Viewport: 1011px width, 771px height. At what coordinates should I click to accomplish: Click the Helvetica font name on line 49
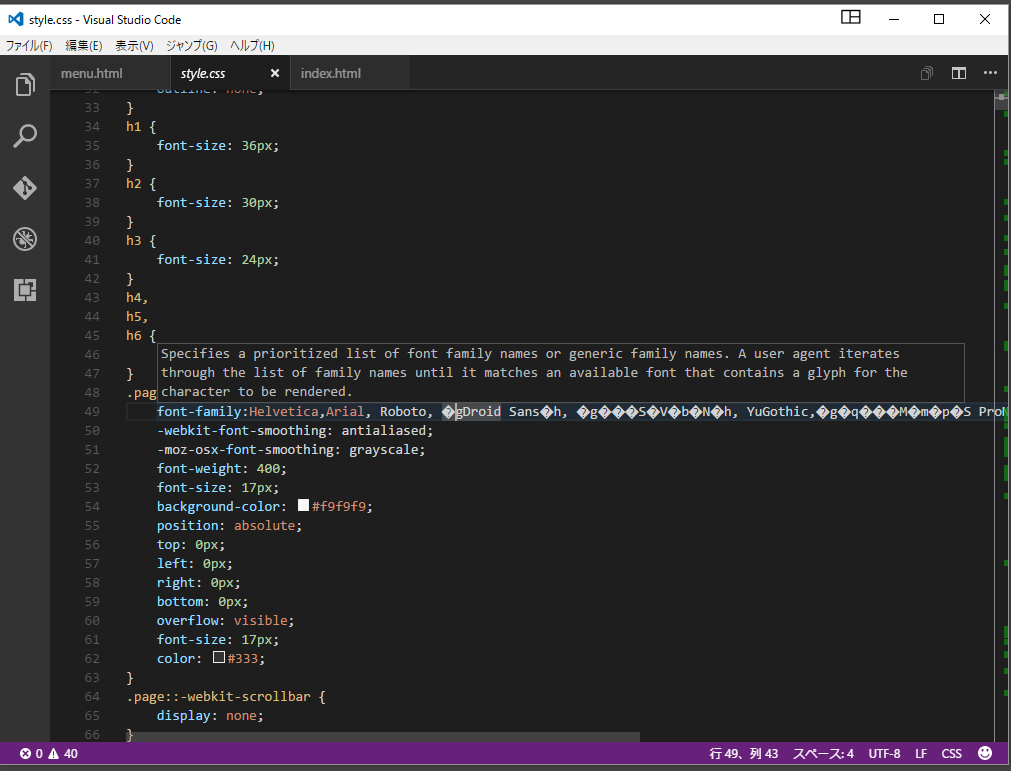point(284,411)
